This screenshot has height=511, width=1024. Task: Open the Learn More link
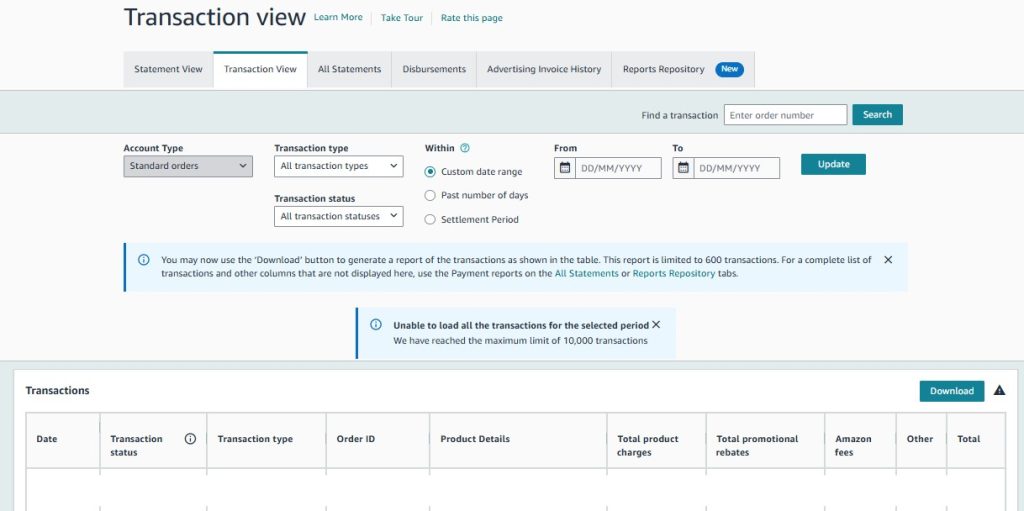click(x=338, y=18)
